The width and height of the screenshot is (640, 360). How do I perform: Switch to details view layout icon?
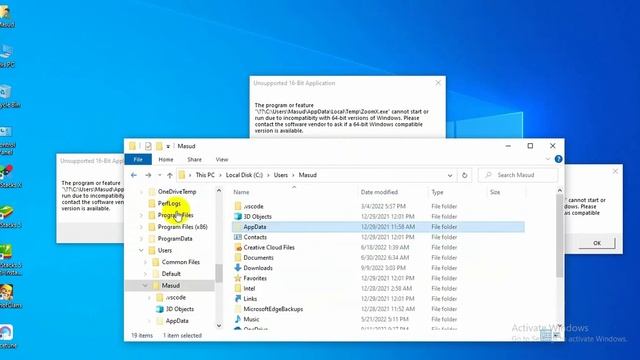(546, 336)
